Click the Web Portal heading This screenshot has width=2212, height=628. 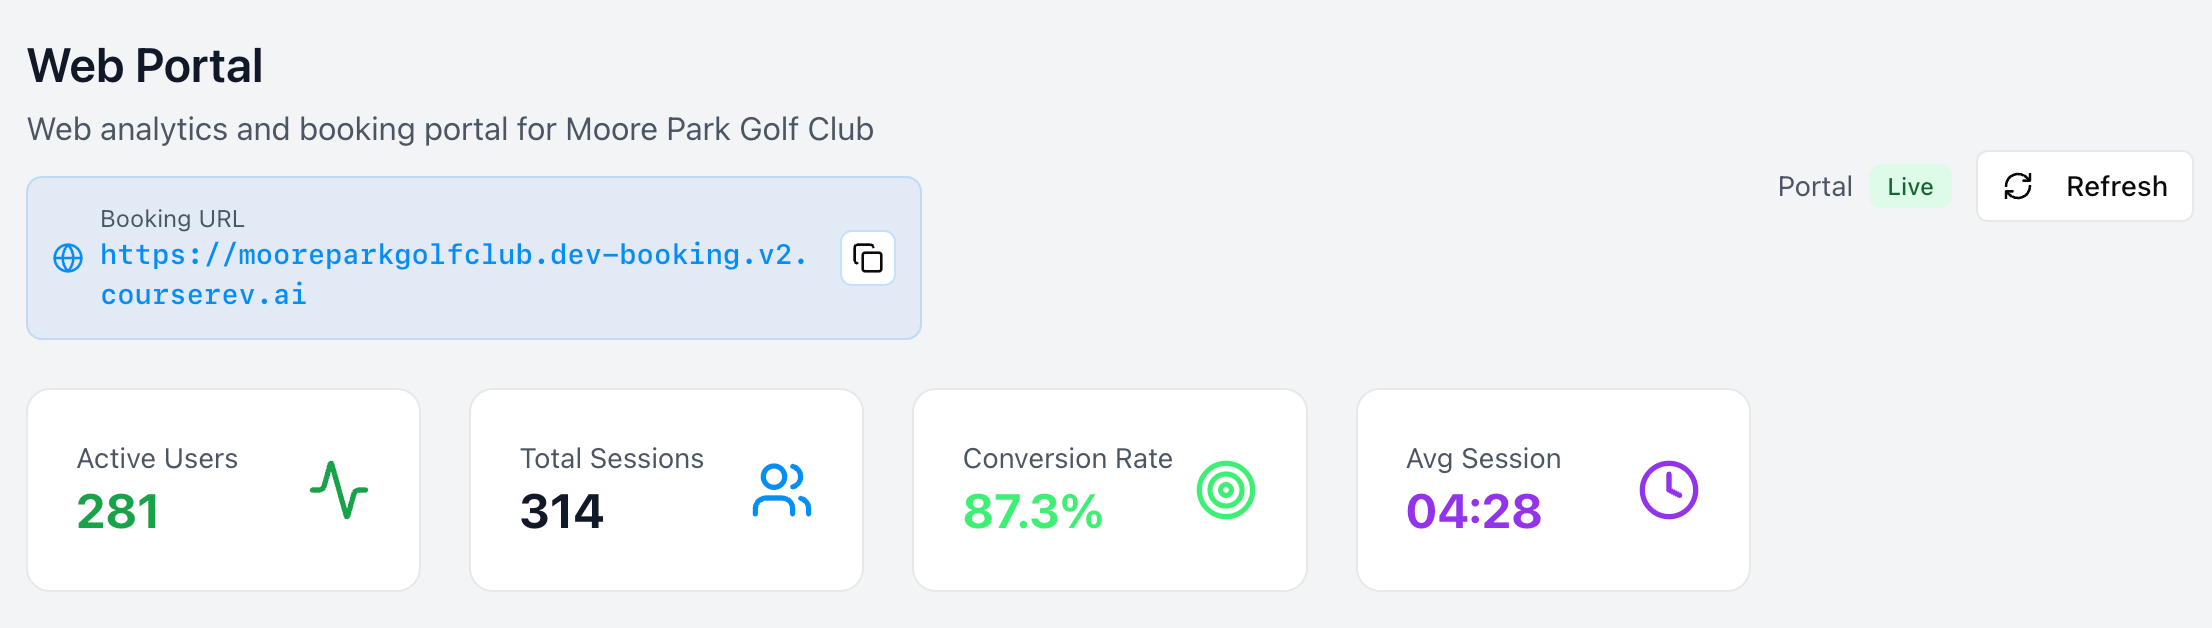click(145, 66)
